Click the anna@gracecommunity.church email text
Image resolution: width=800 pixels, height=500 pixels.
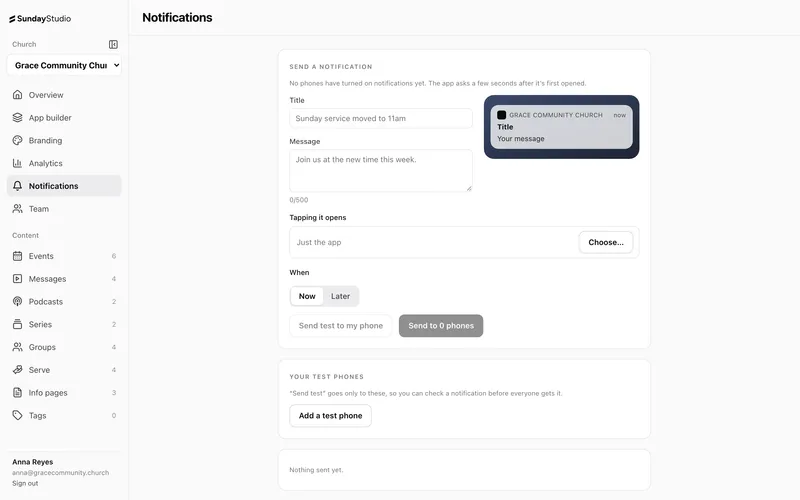point(61,473)
